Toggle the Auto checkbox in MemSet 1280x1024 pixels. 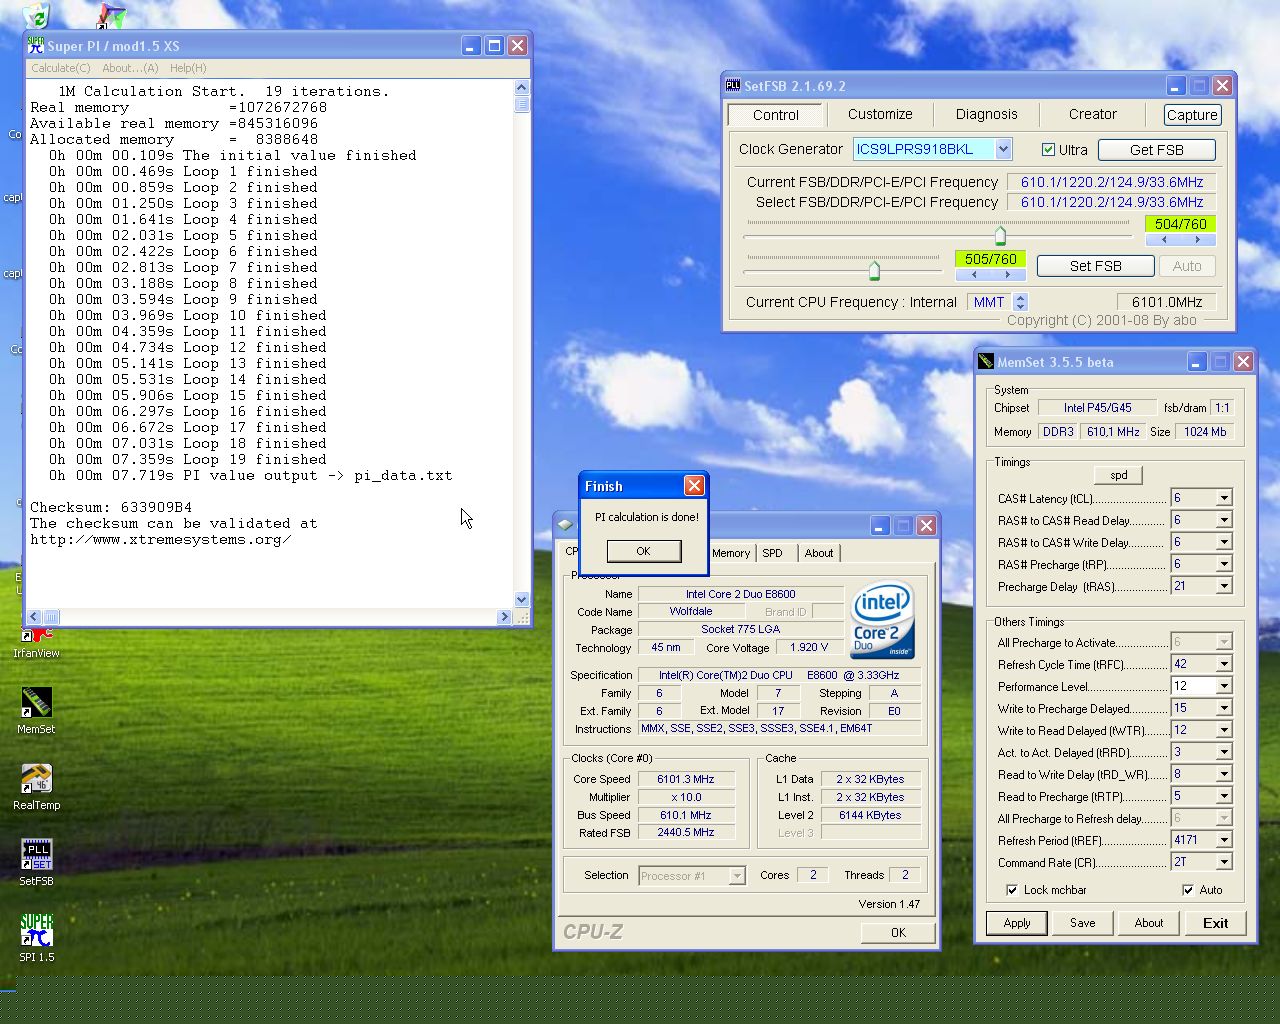click(x=1188, y=890)
